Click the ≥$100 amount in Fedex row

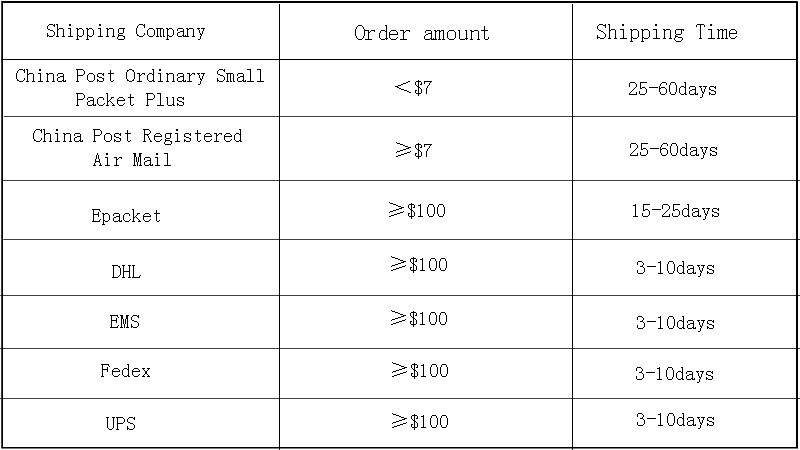coord(418,371)
